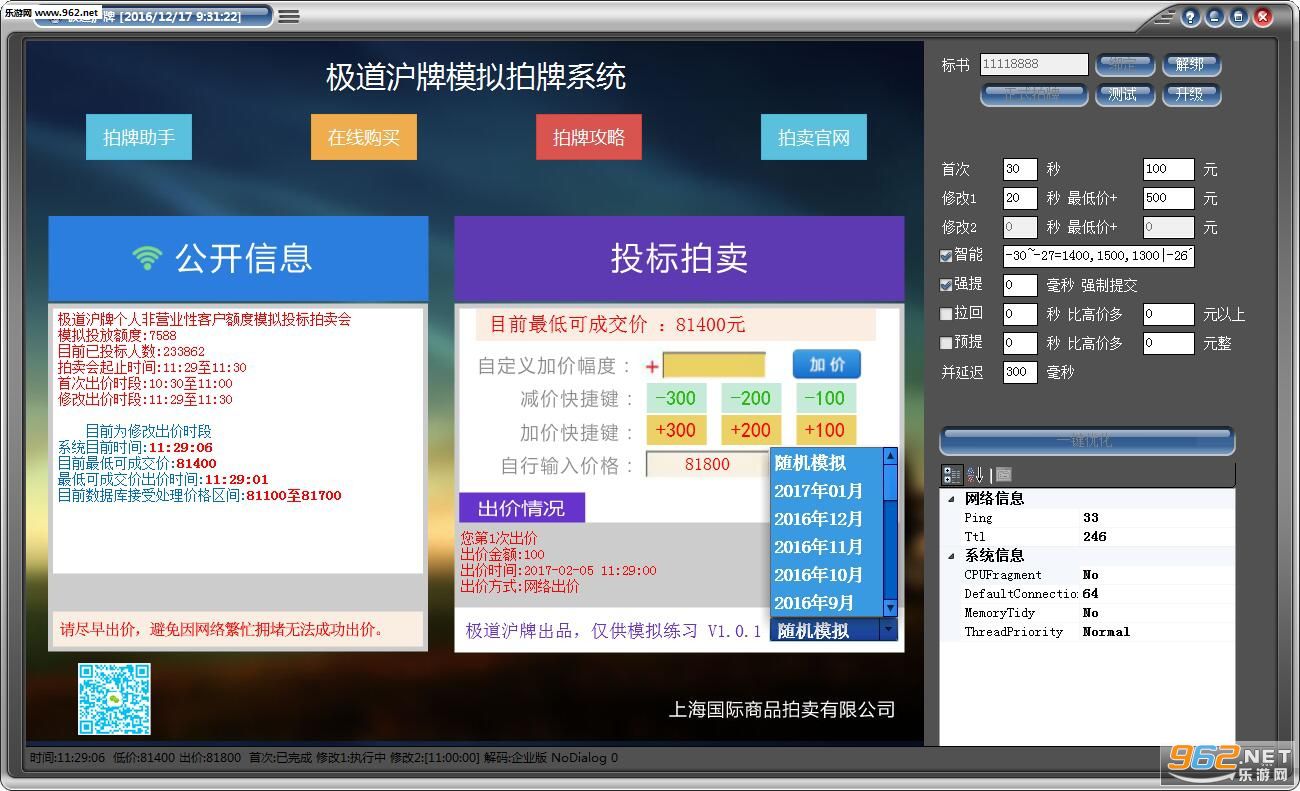Choose 2016年12月 from the list
This screenshot has width=1300, height=791.
tap(826, 519)
